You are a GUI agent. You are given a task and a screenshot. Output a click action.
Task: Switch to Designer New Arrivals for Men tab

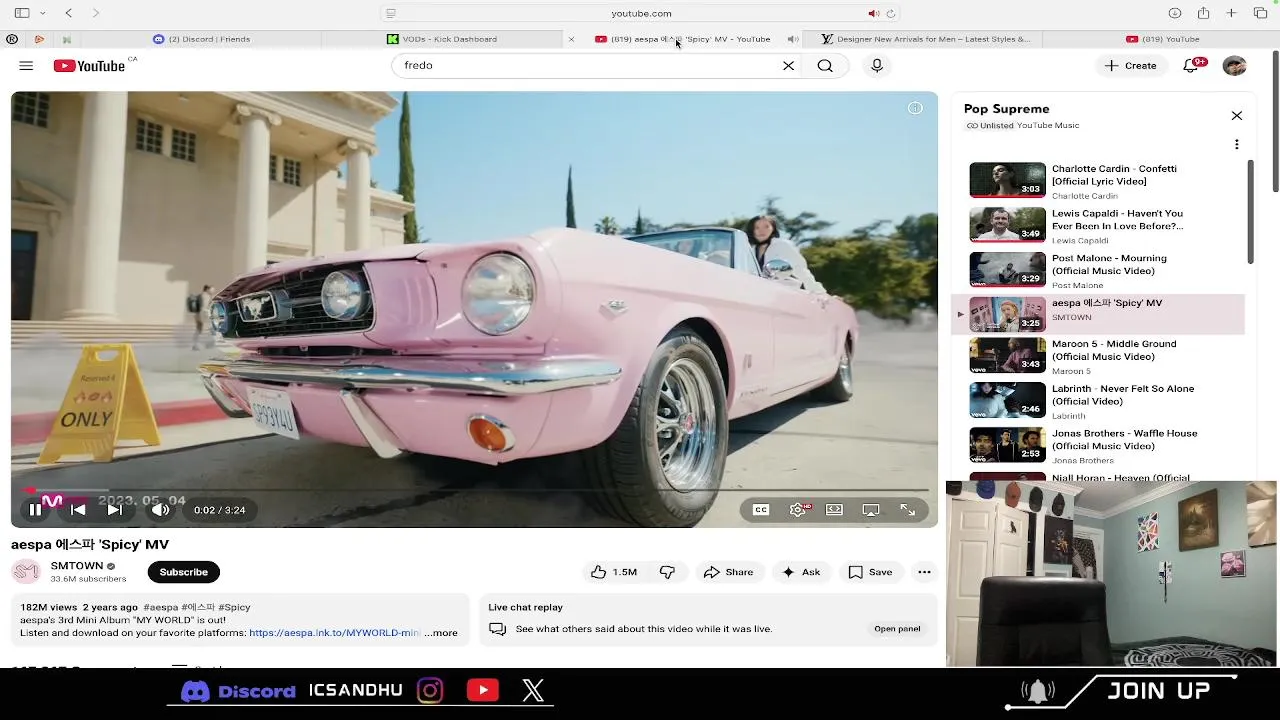coord(925,39)
